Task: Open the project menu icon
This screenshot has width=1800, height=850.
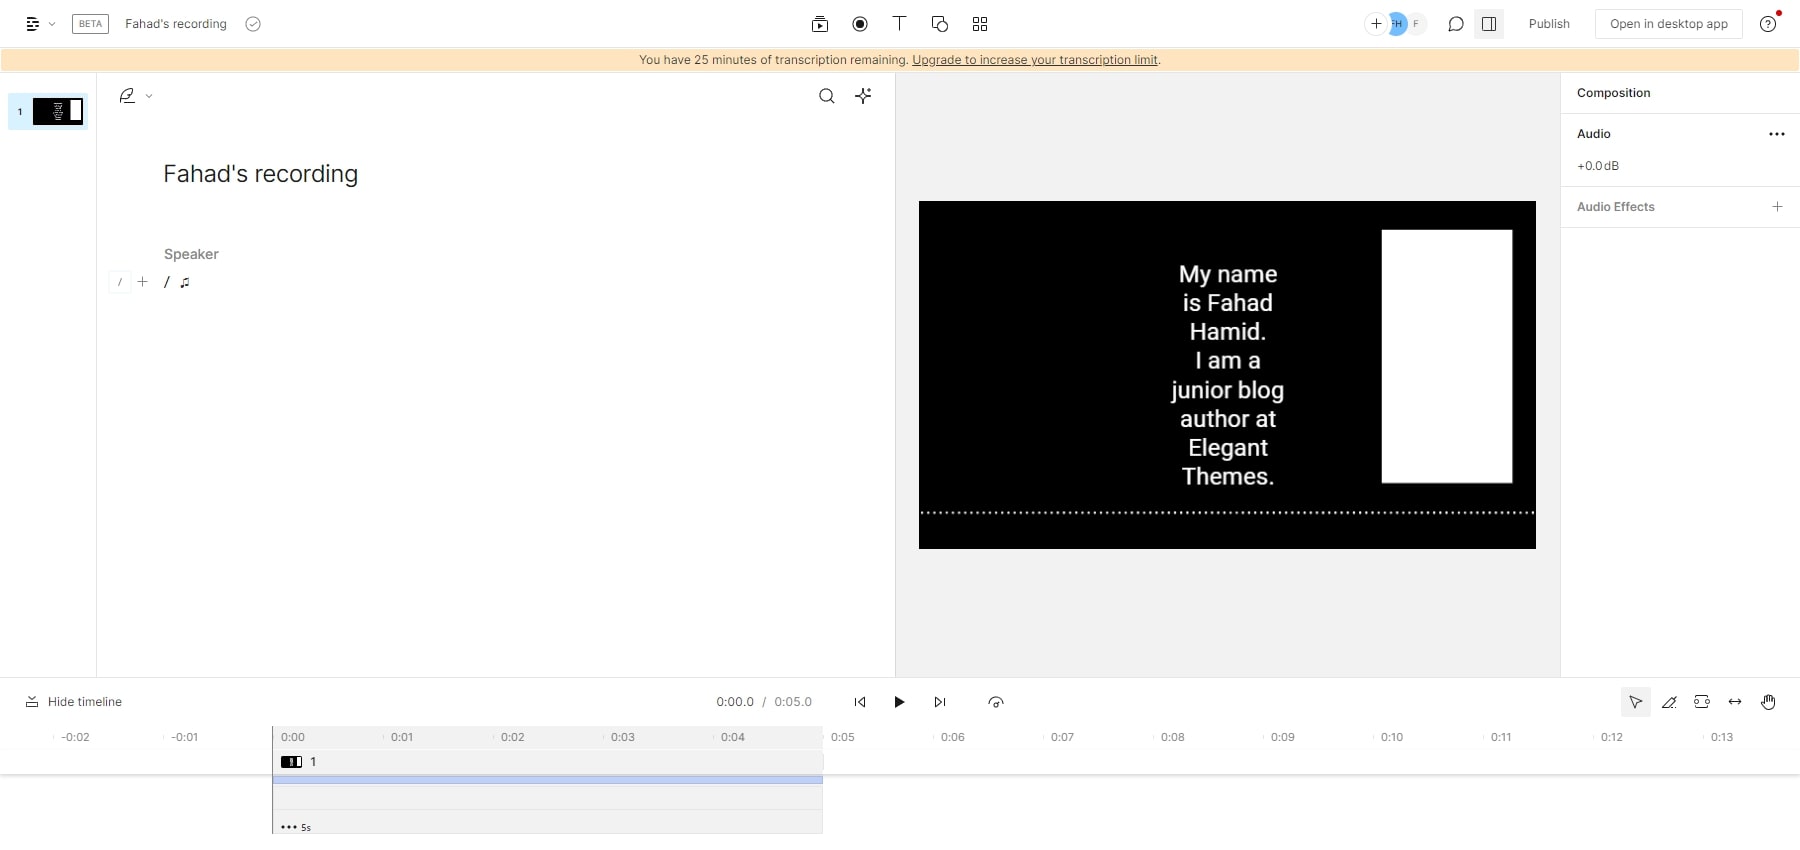Action: [33, 24]
